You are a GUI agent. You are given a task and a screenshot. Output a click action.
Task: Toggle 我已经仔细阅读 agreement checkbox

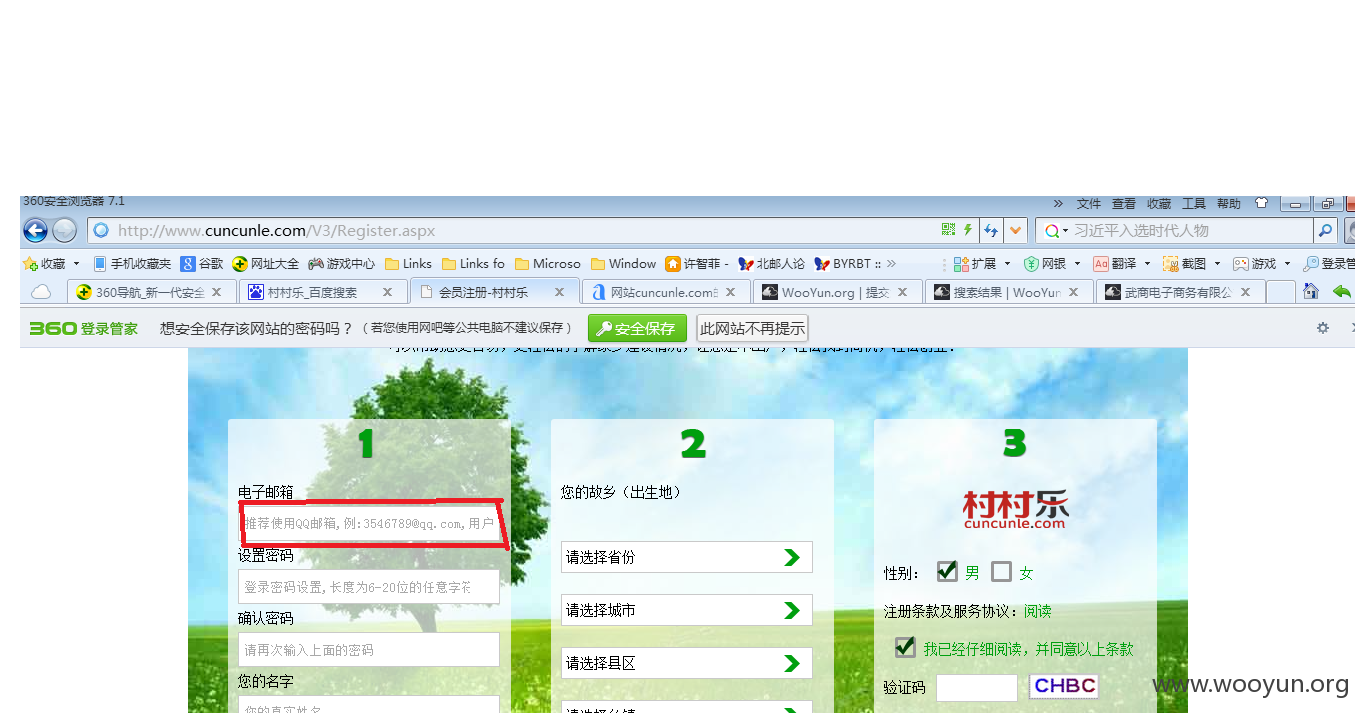[x=905, y=647]
